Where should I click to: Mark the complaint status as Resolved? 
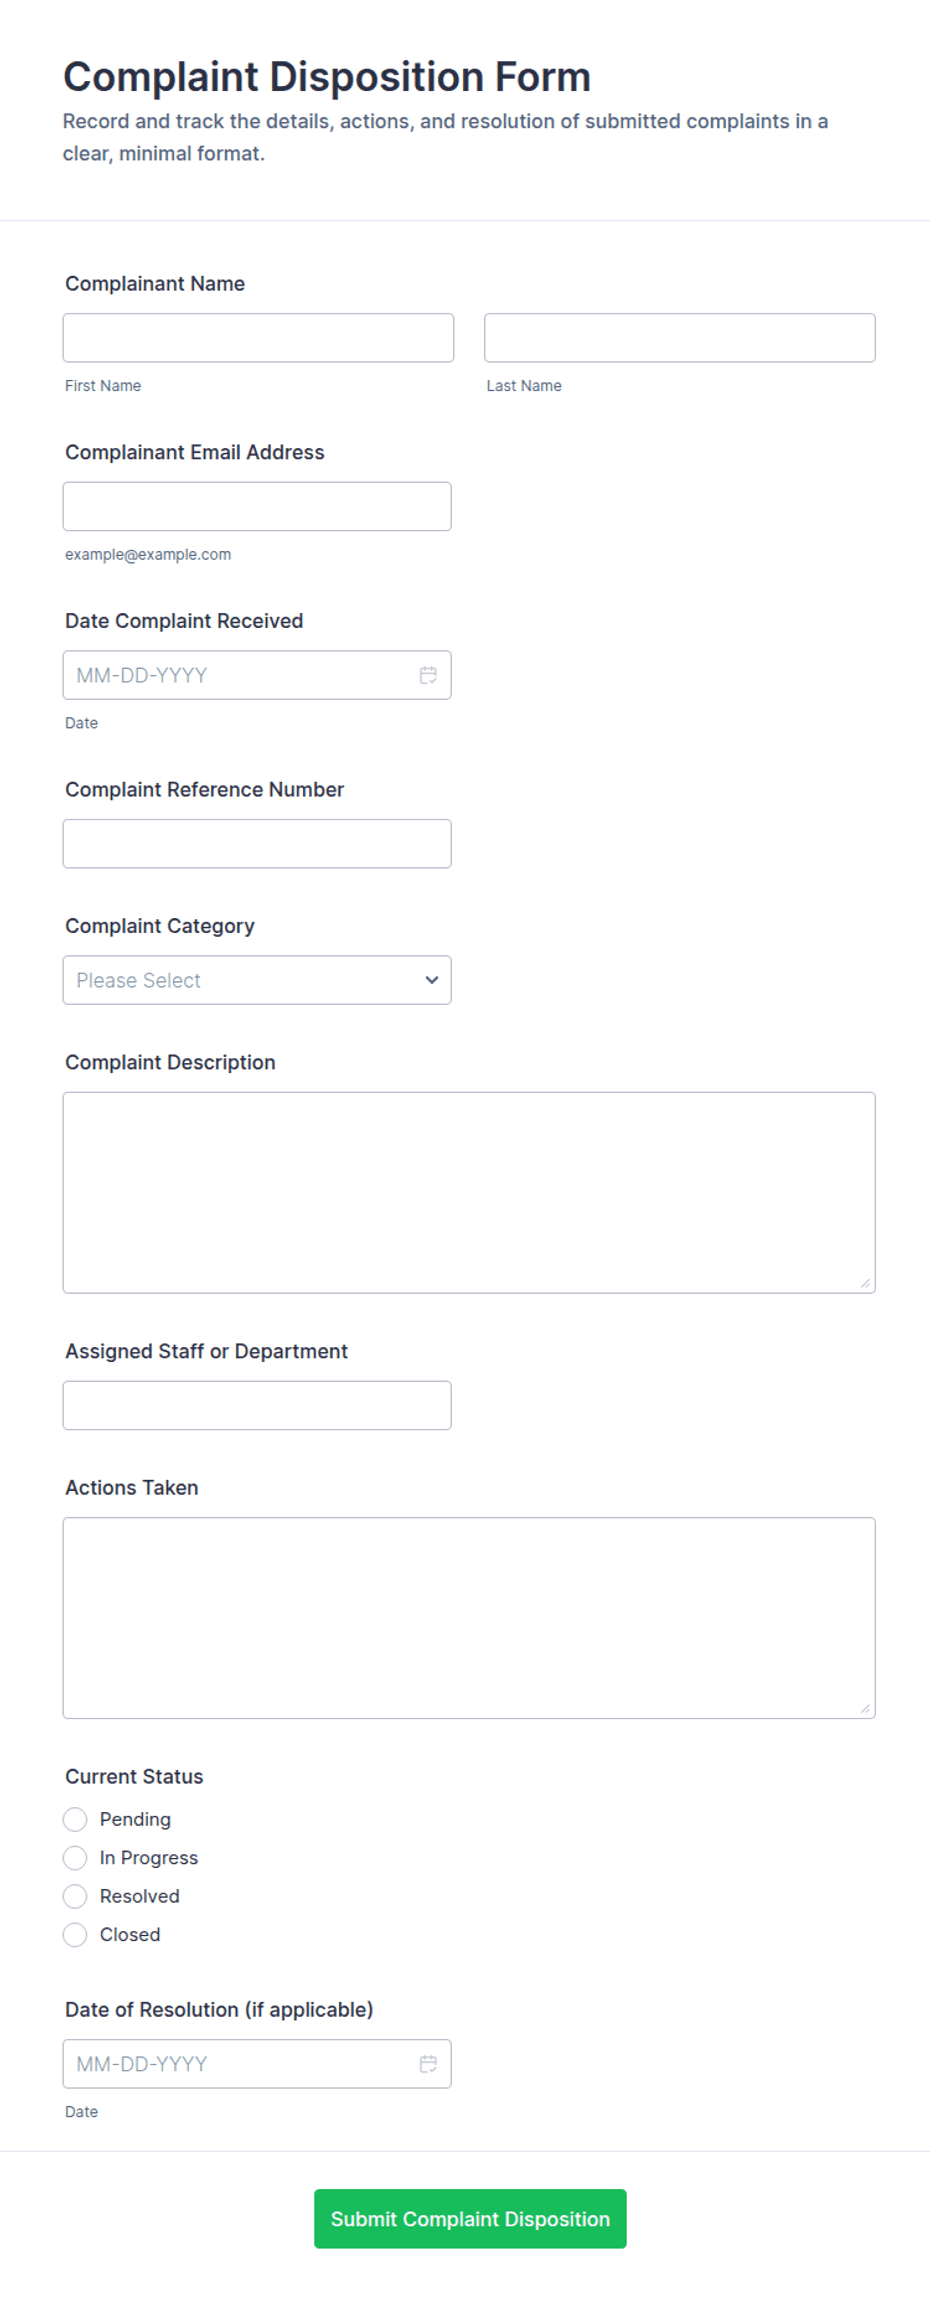75,1896
